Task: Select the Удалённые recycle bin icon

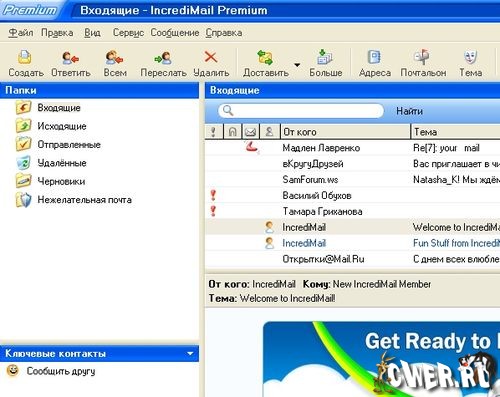Action: (23, 163)
